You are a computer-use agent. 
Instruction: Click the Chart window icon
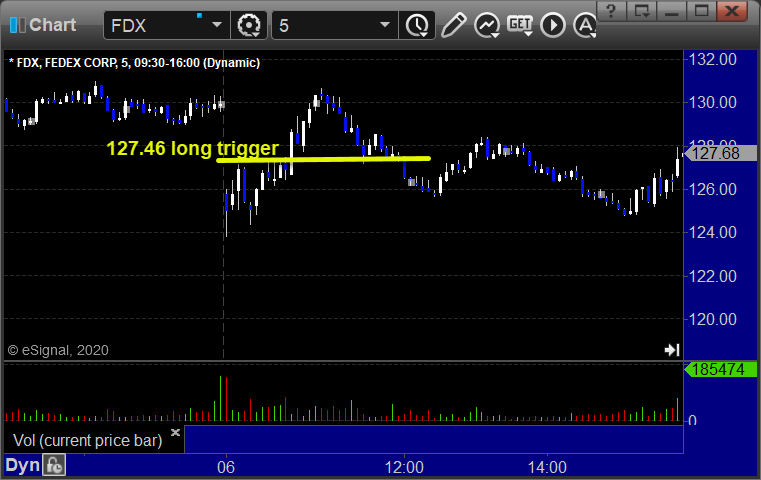point(17,25)
